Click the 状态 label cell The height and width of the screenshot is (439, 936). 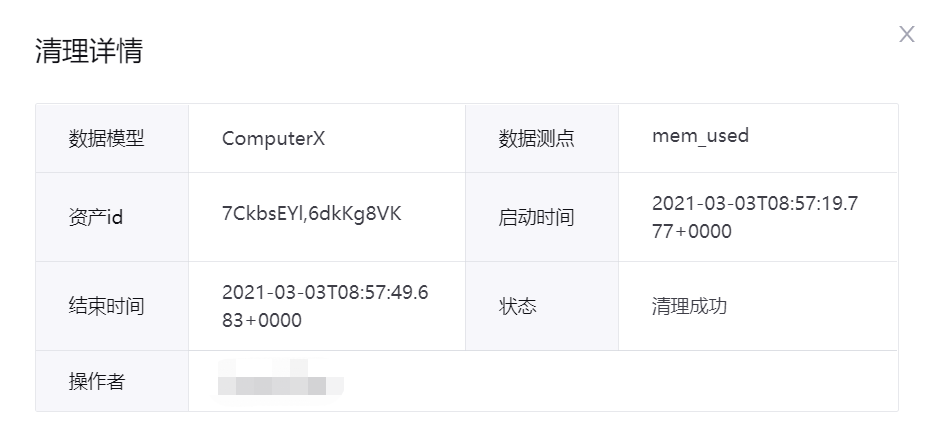[518, 306]
